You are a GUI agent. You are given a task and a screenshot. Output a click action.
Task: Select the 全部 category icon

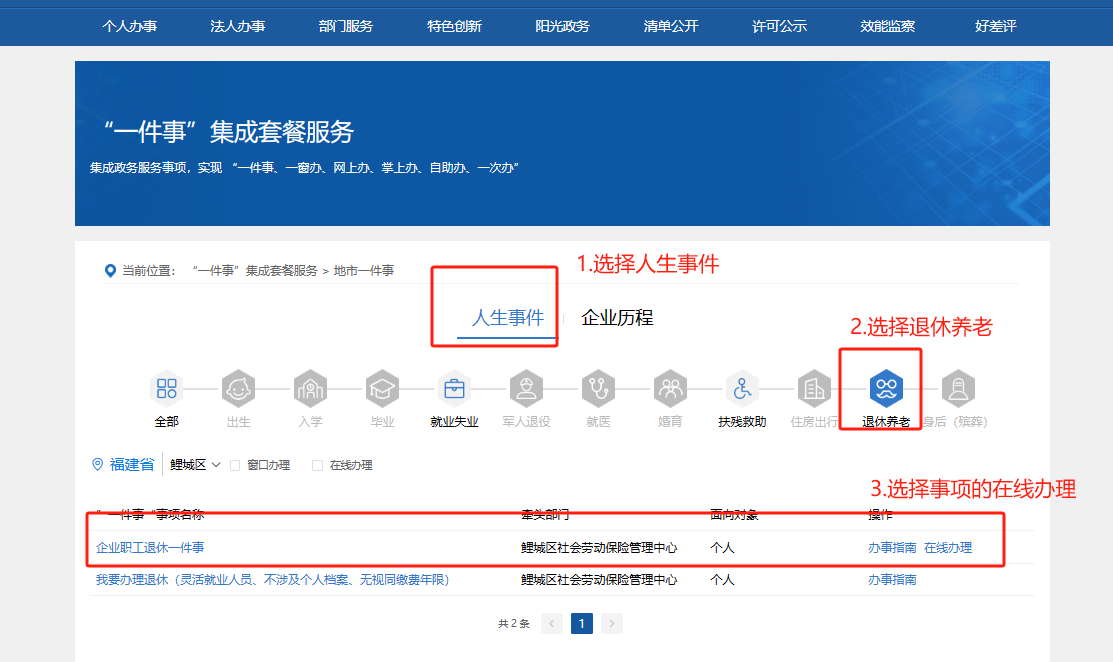(x=166, y=388)
